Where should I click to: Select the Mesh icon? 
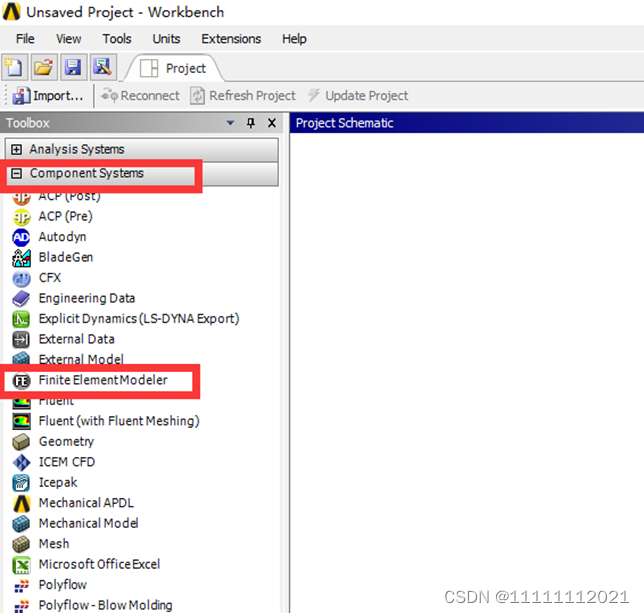[x=21, y=544]
